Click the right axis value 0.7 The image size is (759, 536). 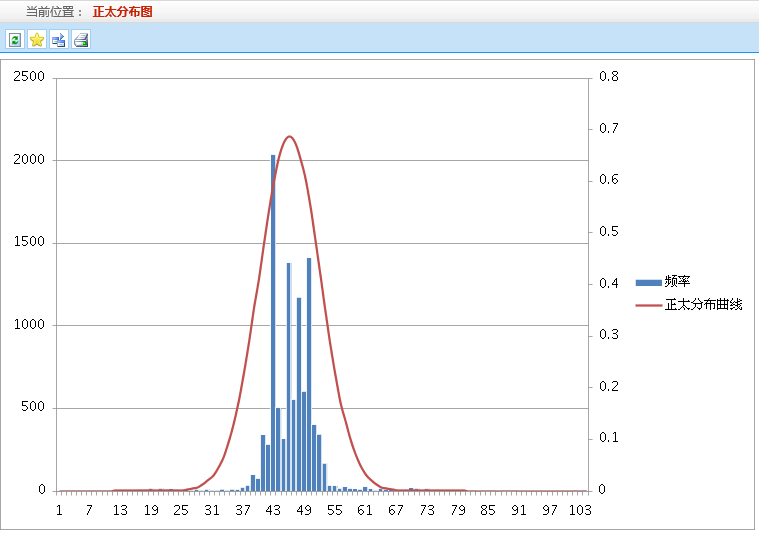608,128
